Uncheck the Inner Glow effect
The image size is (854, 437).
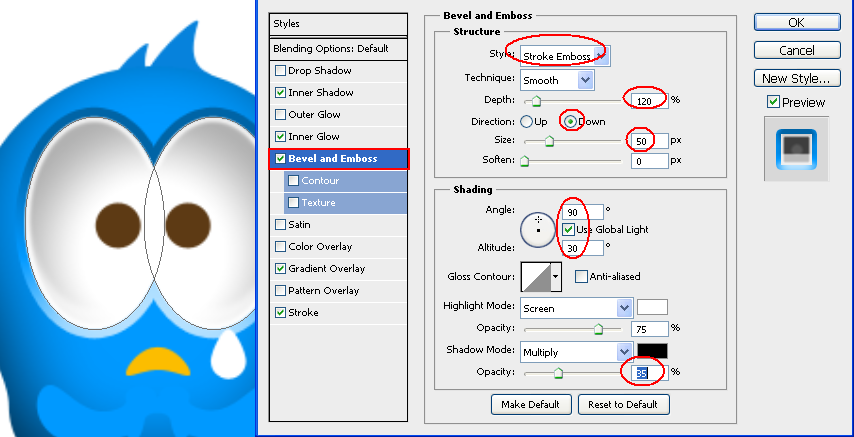point(280,137)
